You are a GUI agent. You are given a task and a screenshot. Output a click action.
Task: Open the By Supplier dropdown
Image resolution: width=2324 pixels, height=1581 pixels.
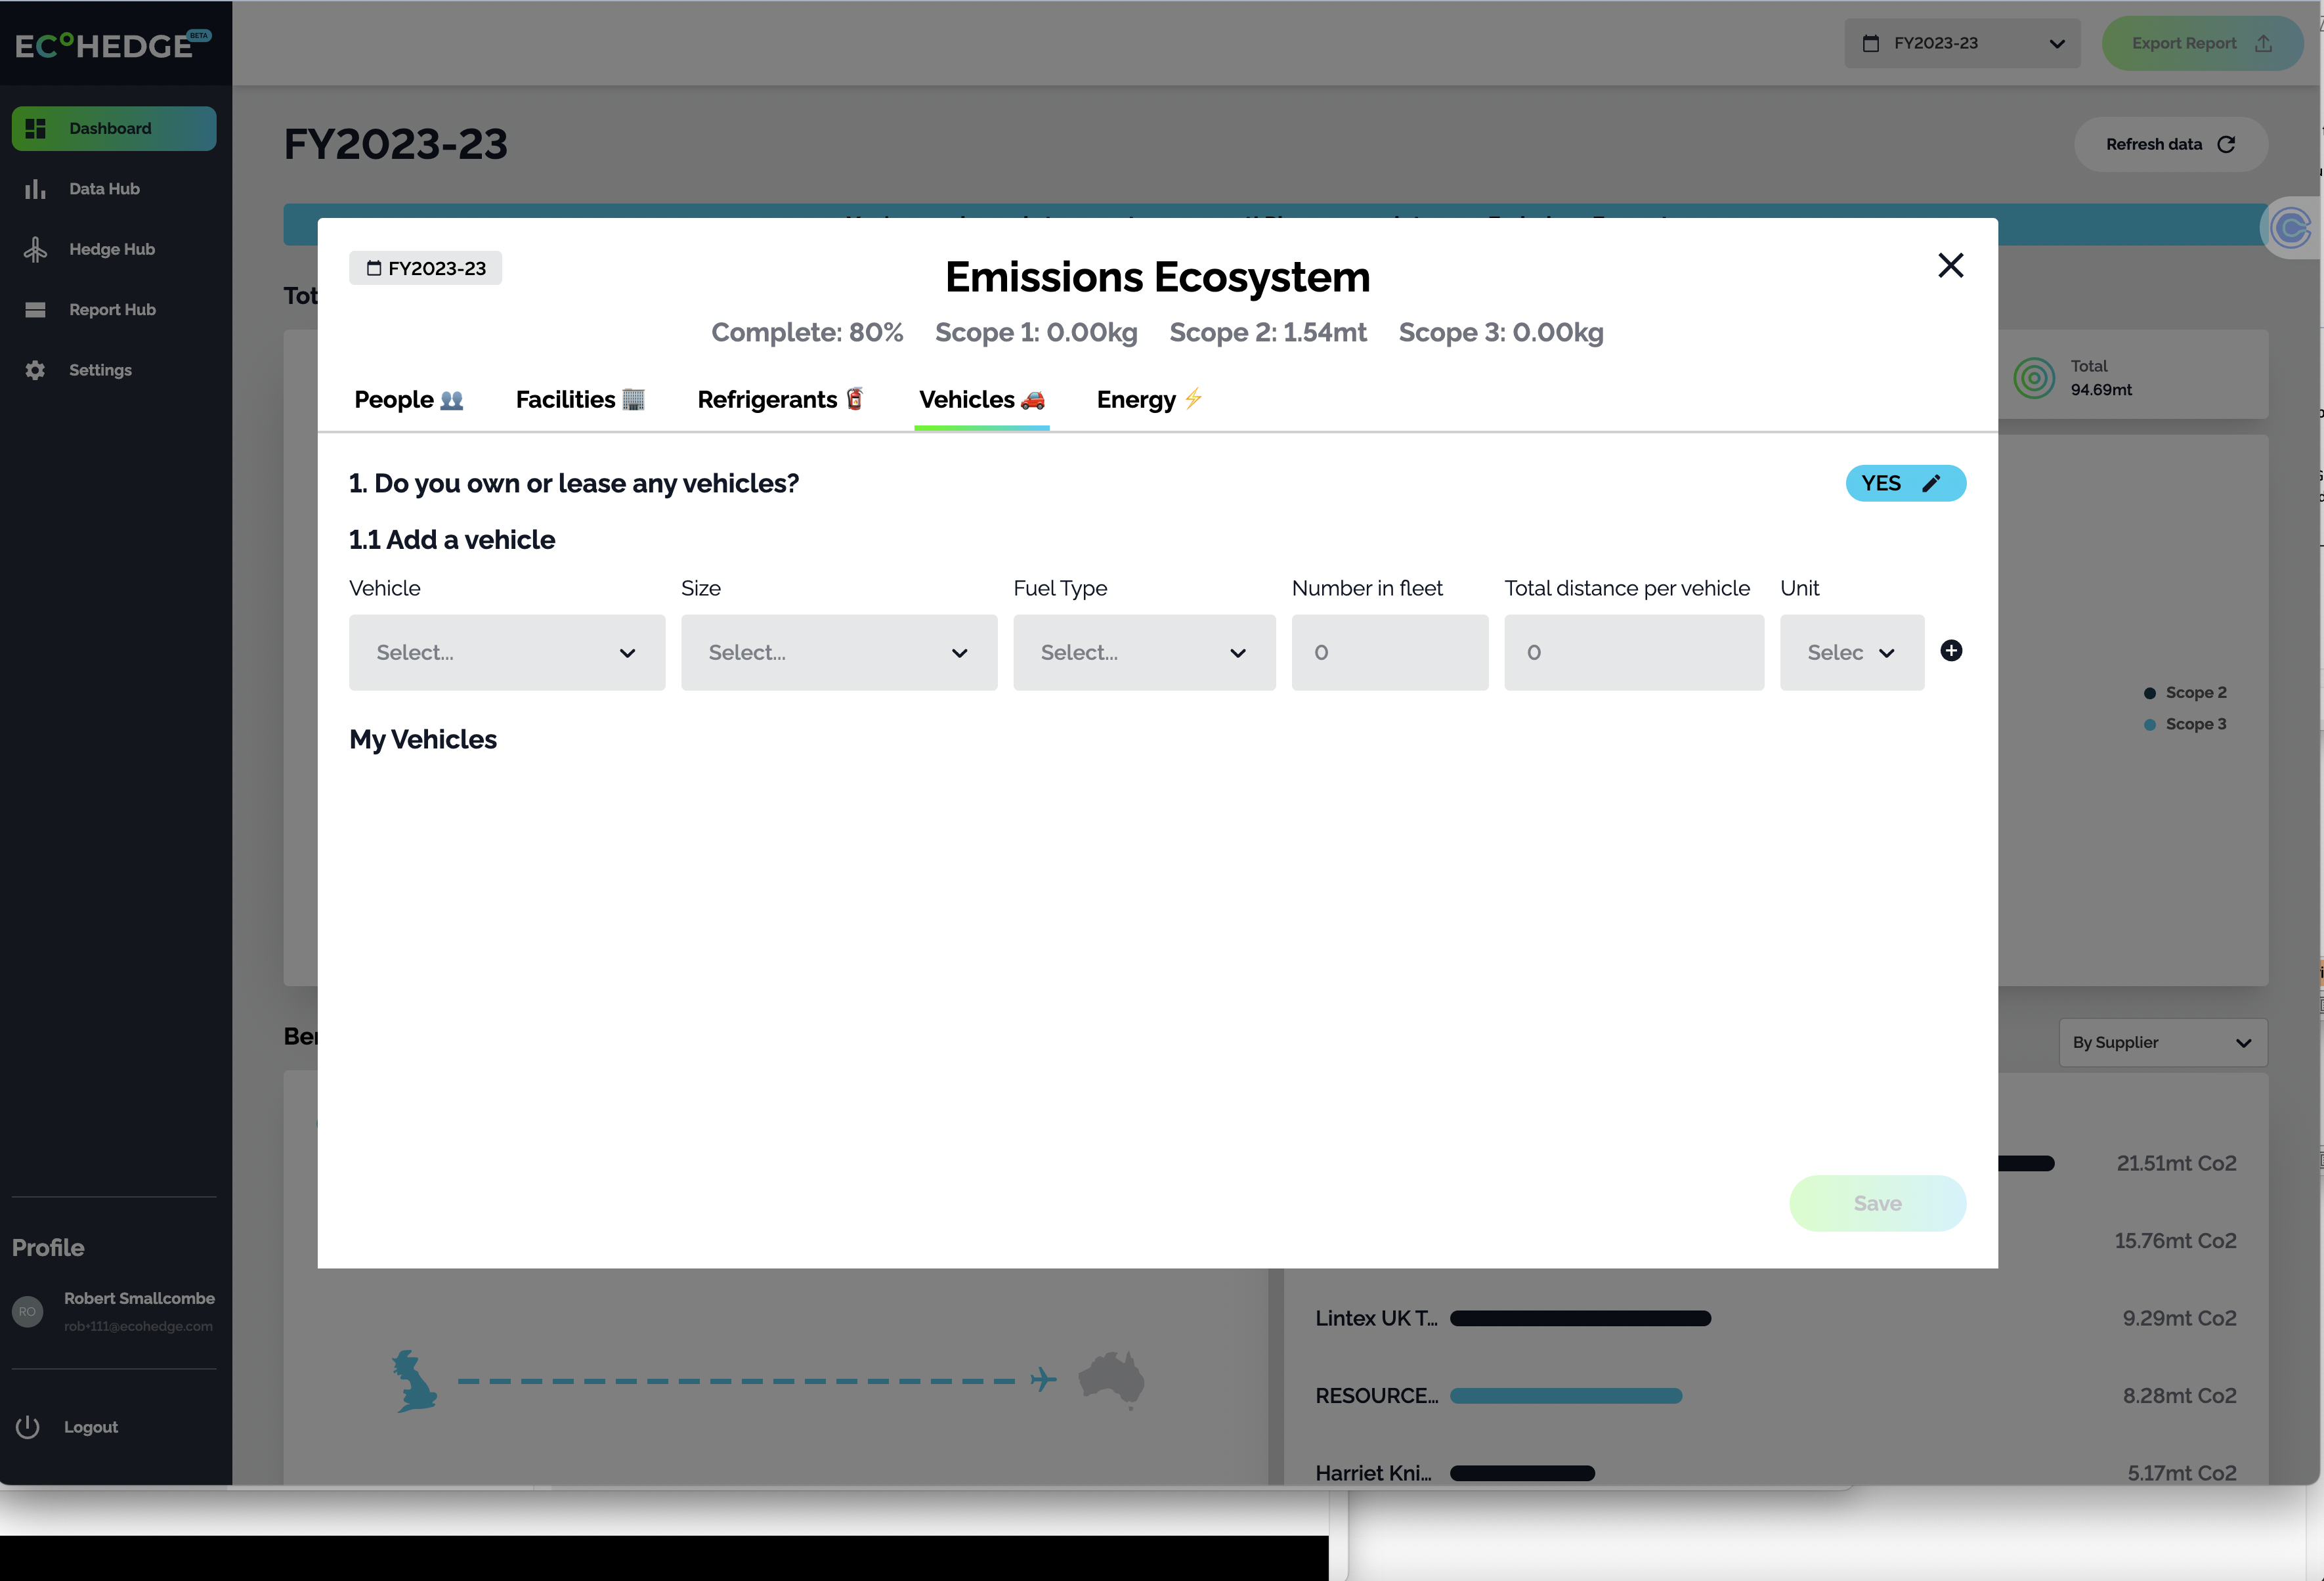(x=2163, y=1042)
